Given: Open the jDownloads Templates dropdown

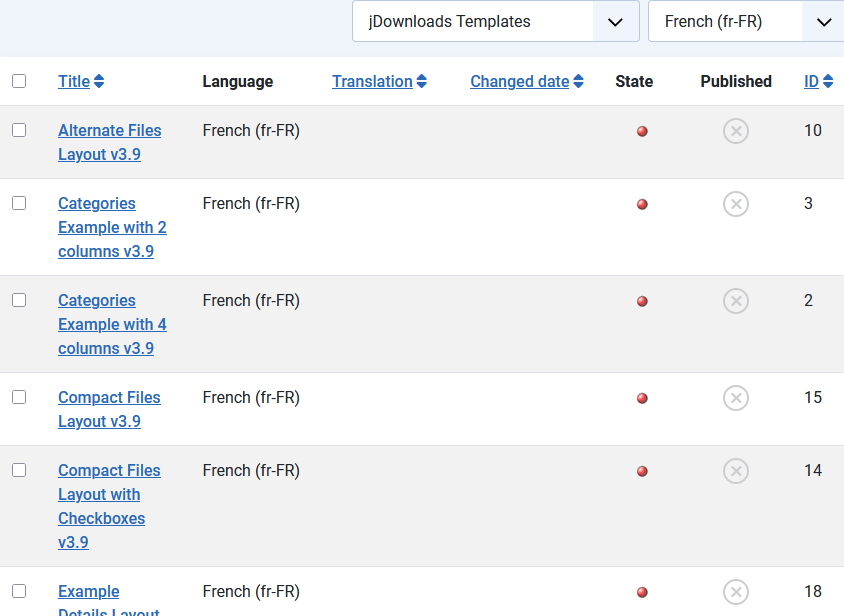Looking at the screenshot, I should click(x=495, y=21).
